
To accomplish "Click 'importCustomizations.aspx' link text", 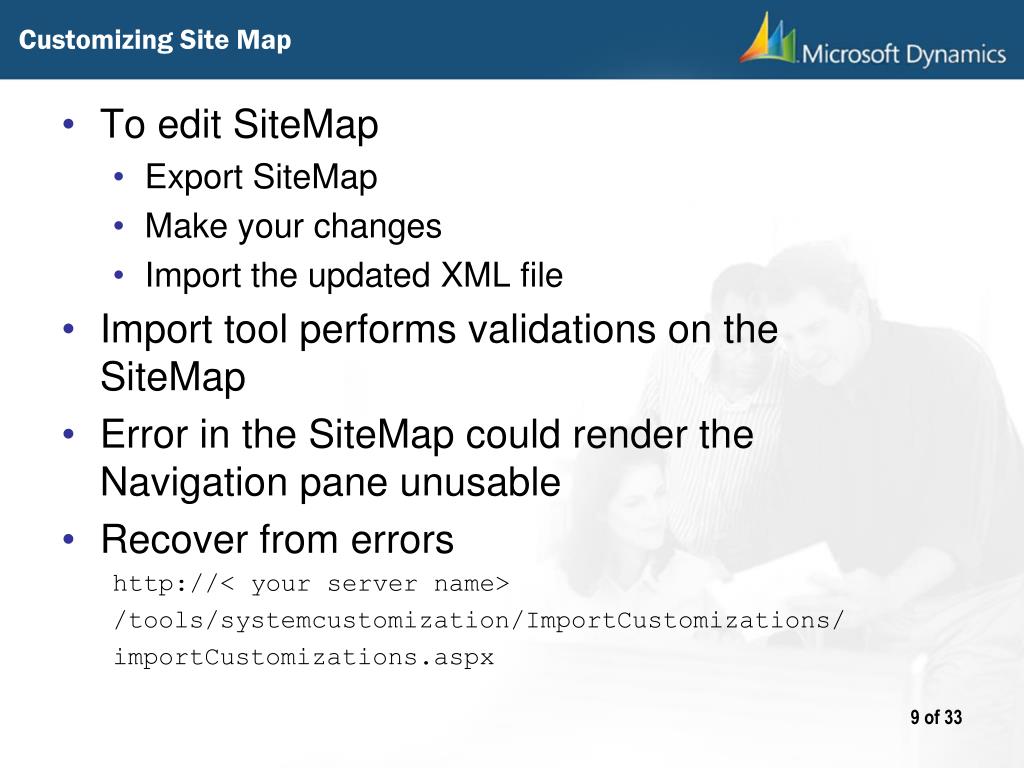I will (304, 656).
